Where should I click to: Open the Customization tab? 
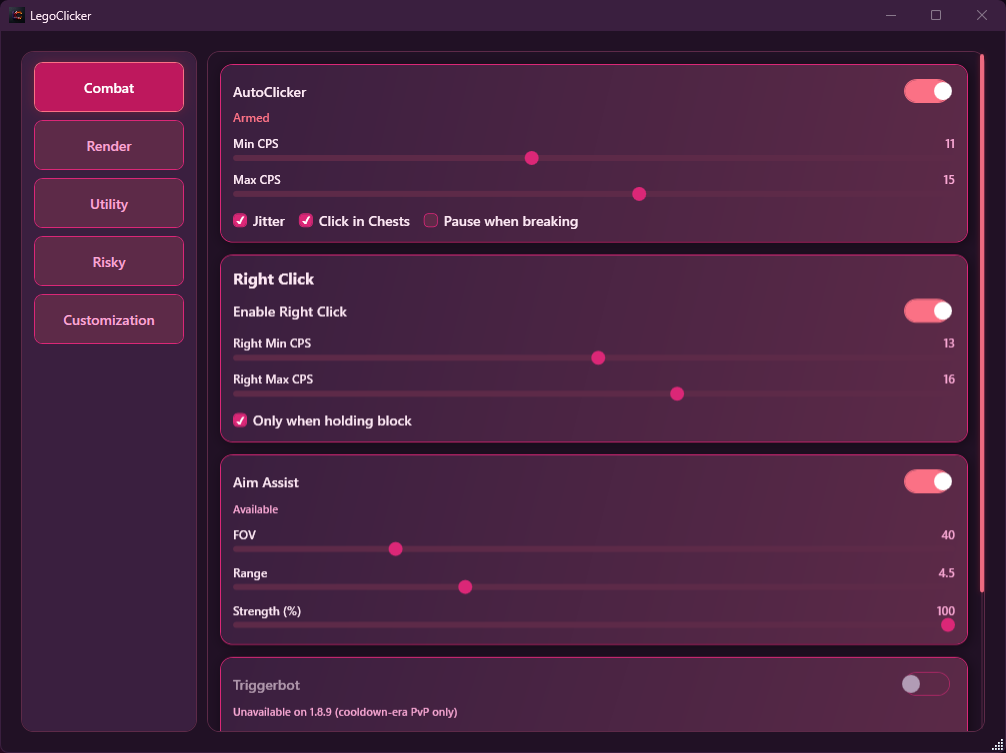tap(109, 320)
